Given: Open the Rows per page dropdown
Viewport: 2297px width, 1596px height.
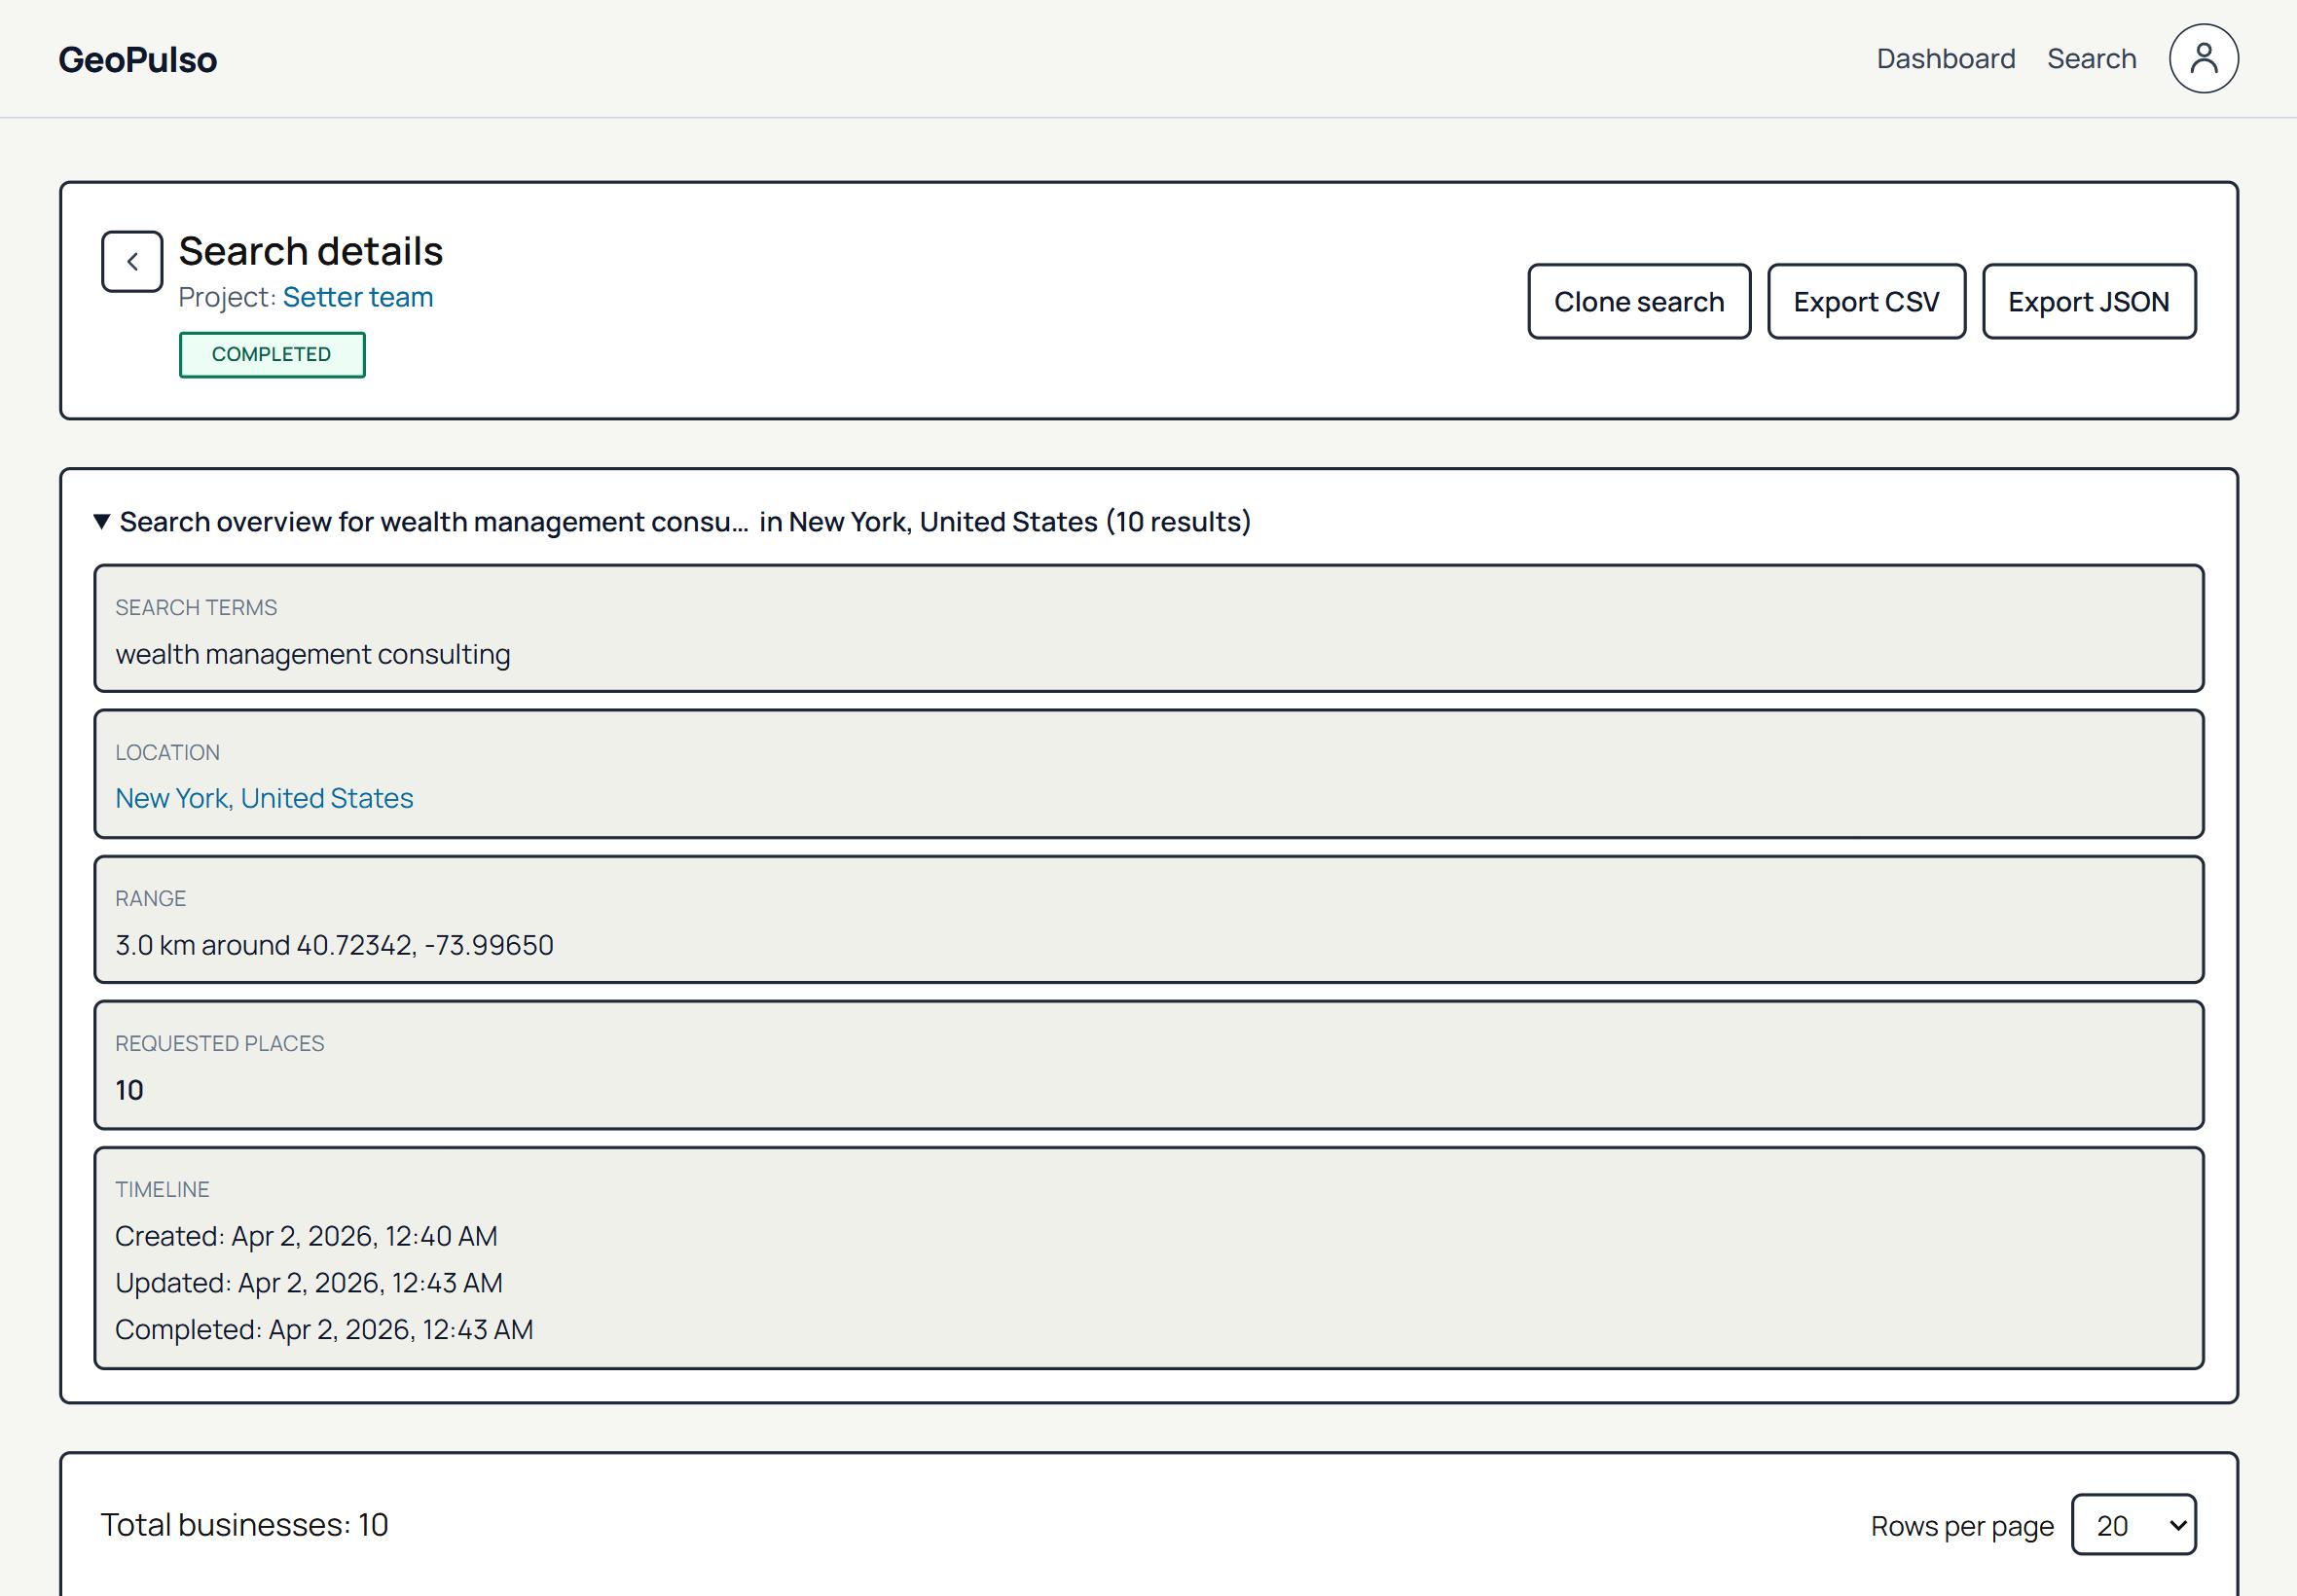Looking at the screenshot, I should (x=2133, y=1525).
